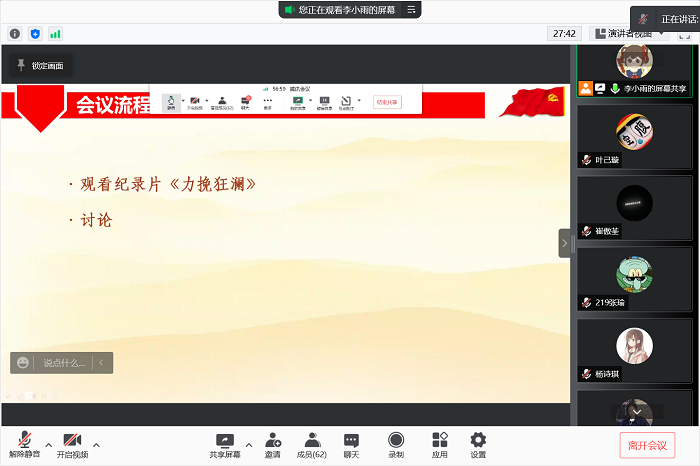
Task: Open the 共享屏幕 share screen icon
Action: tap(225, 444)
